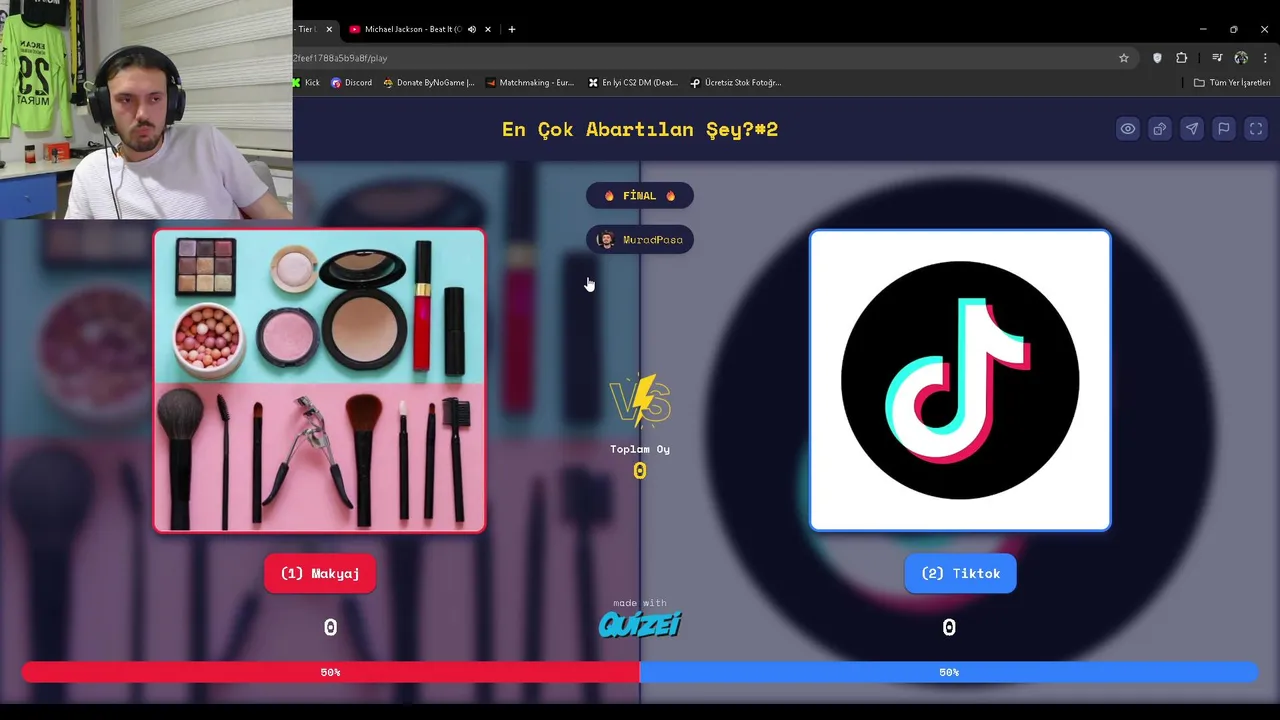Minimize the browser window

(x=1203, y=29)
